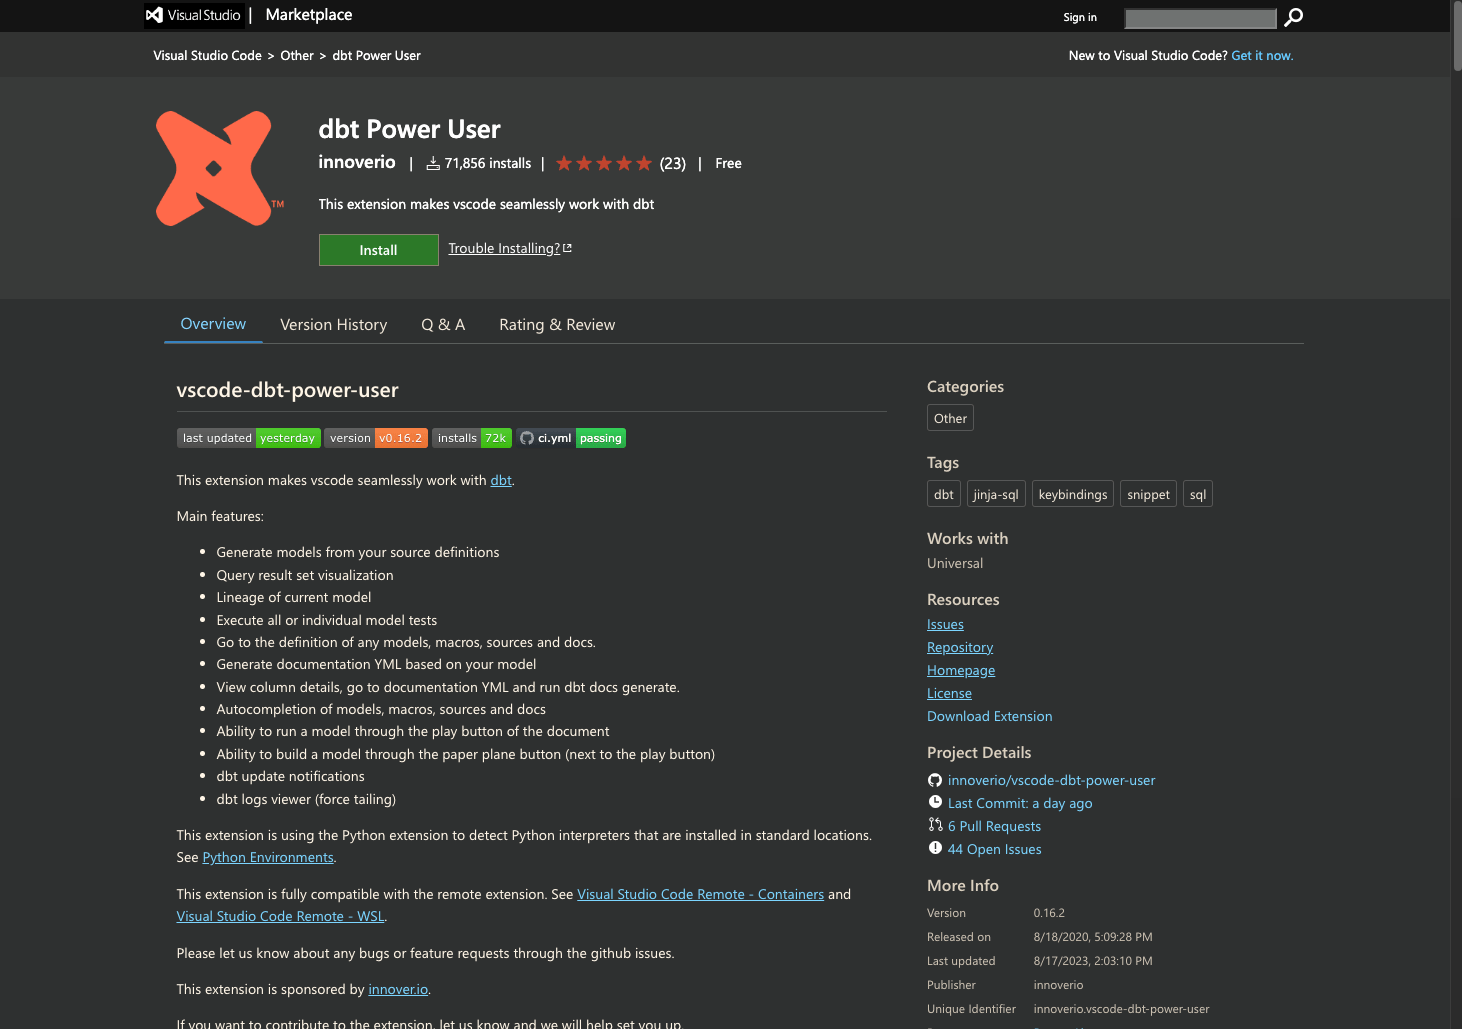Go to Visual Studio Code breadcrumb

click(x=207, y=56)
